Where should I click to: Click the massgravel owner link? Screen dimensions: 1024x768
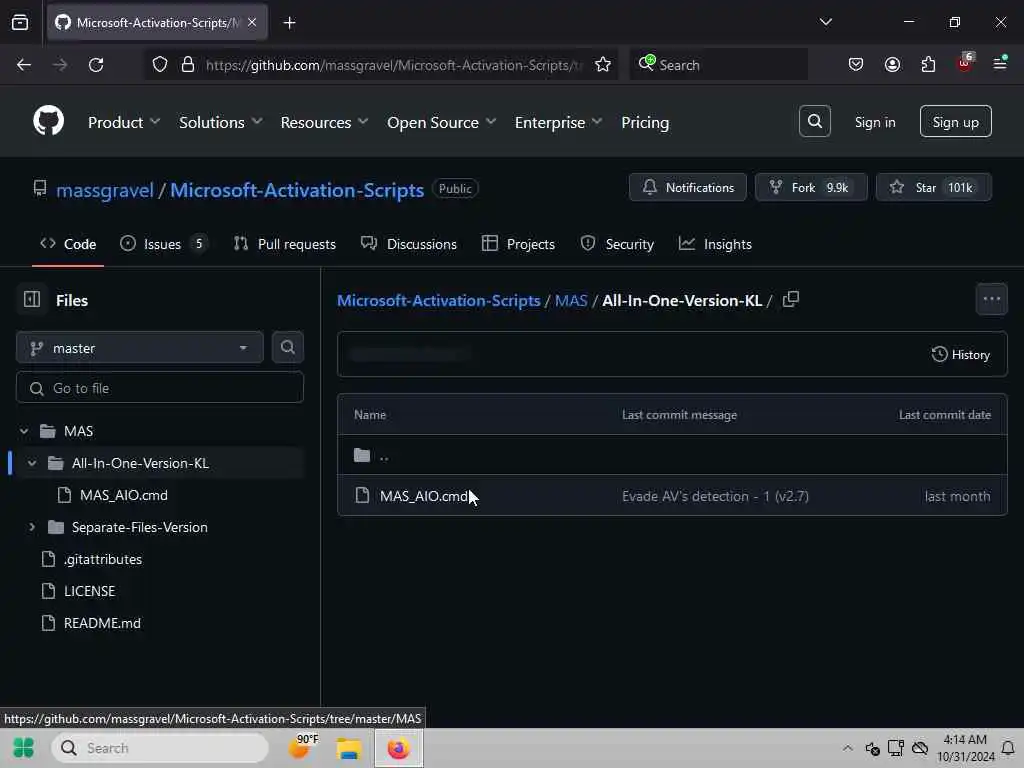click(105, 190)
